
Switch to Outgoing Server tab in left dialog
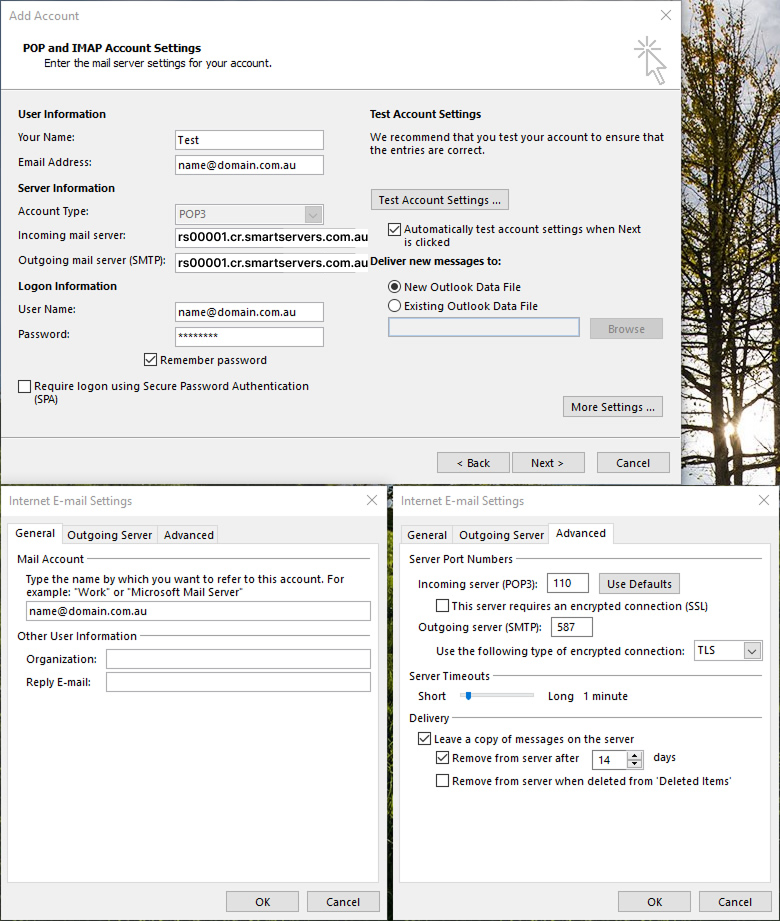click(110, 535)
